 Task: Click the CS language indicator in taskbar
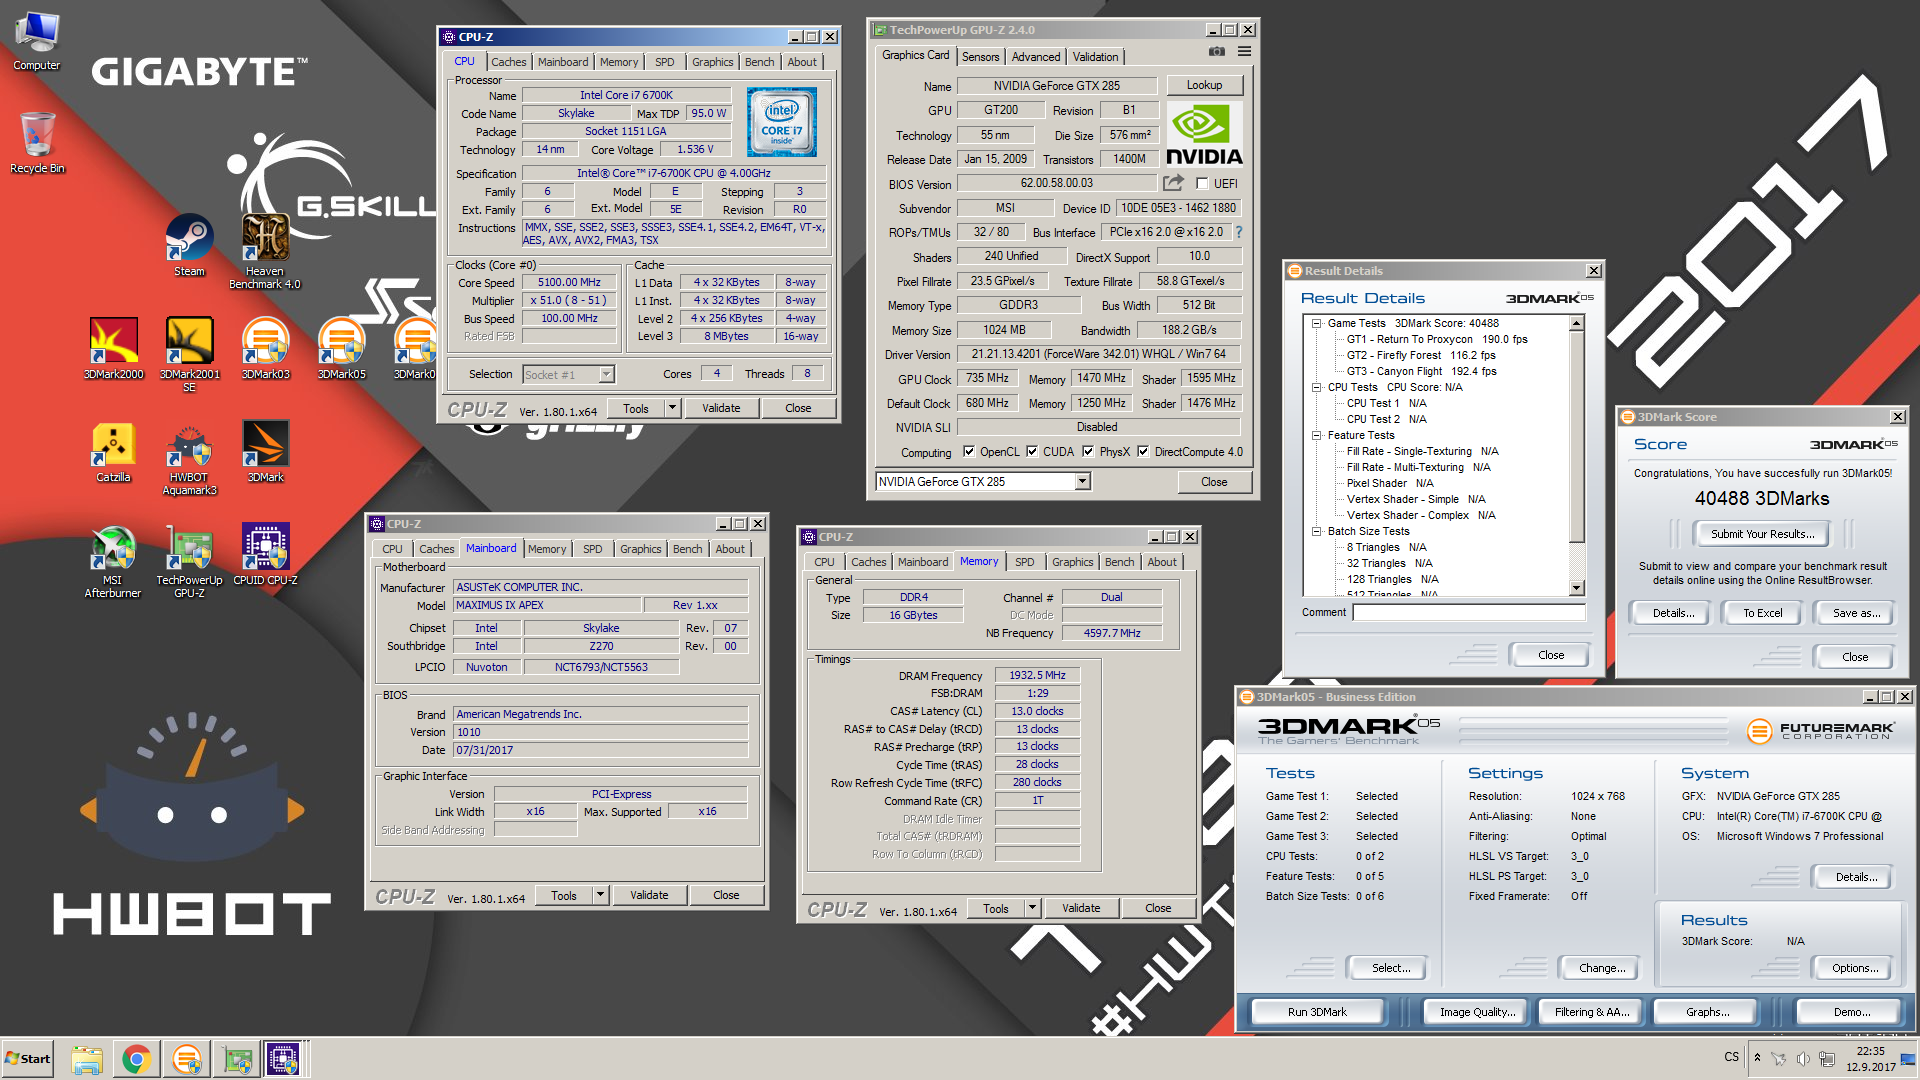coord(1731,1056)
